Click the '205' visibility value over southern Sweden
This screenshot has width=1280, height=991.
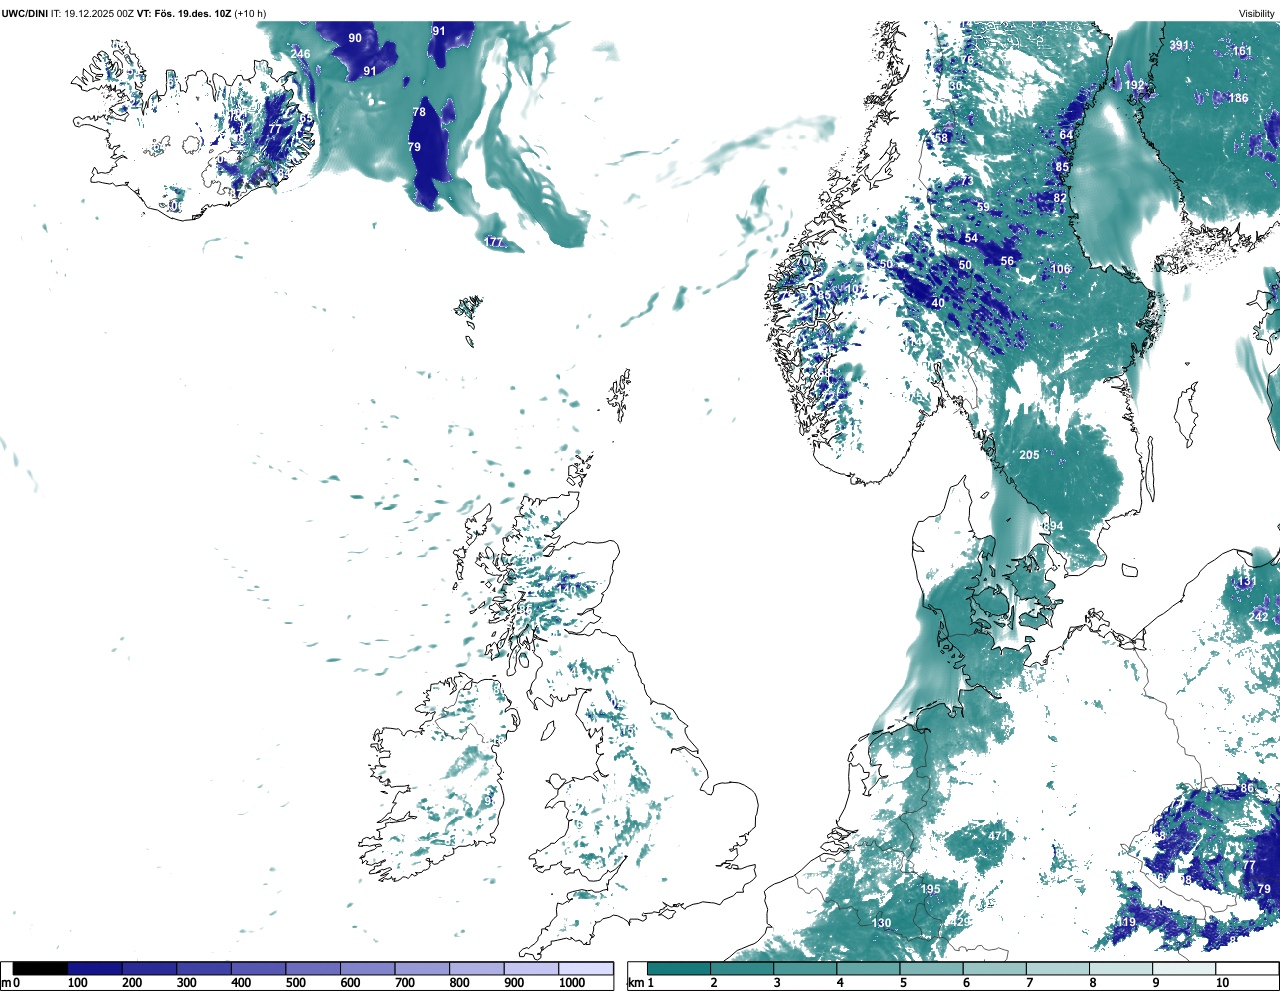(1029, 455)
